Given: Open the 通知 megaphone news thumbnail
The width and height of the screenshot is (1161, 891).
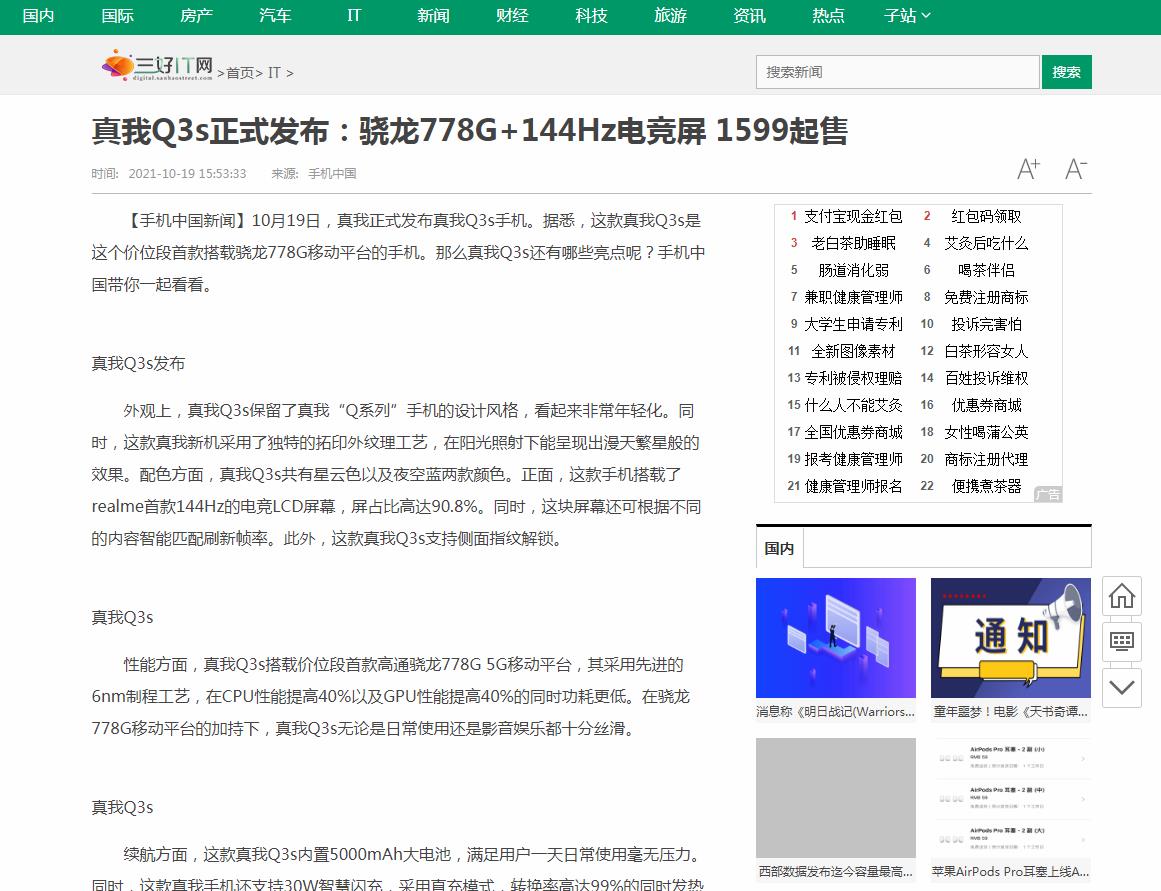Looking at the screenshot, I should click(1011, 638).
